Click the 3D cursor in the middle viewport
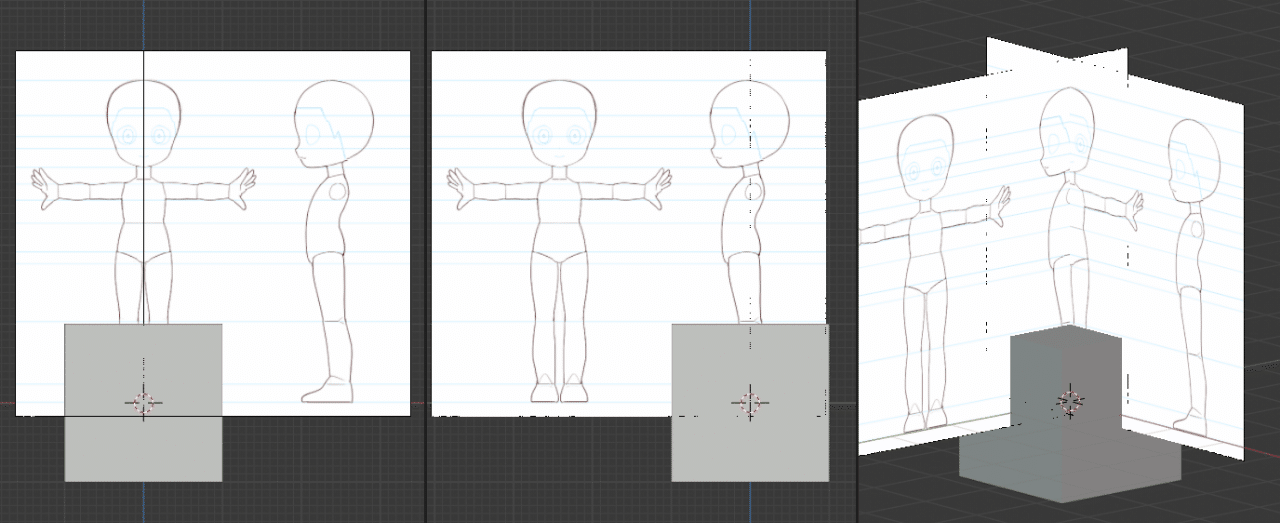Screen dimensions: 1280x523 point(749,403)
